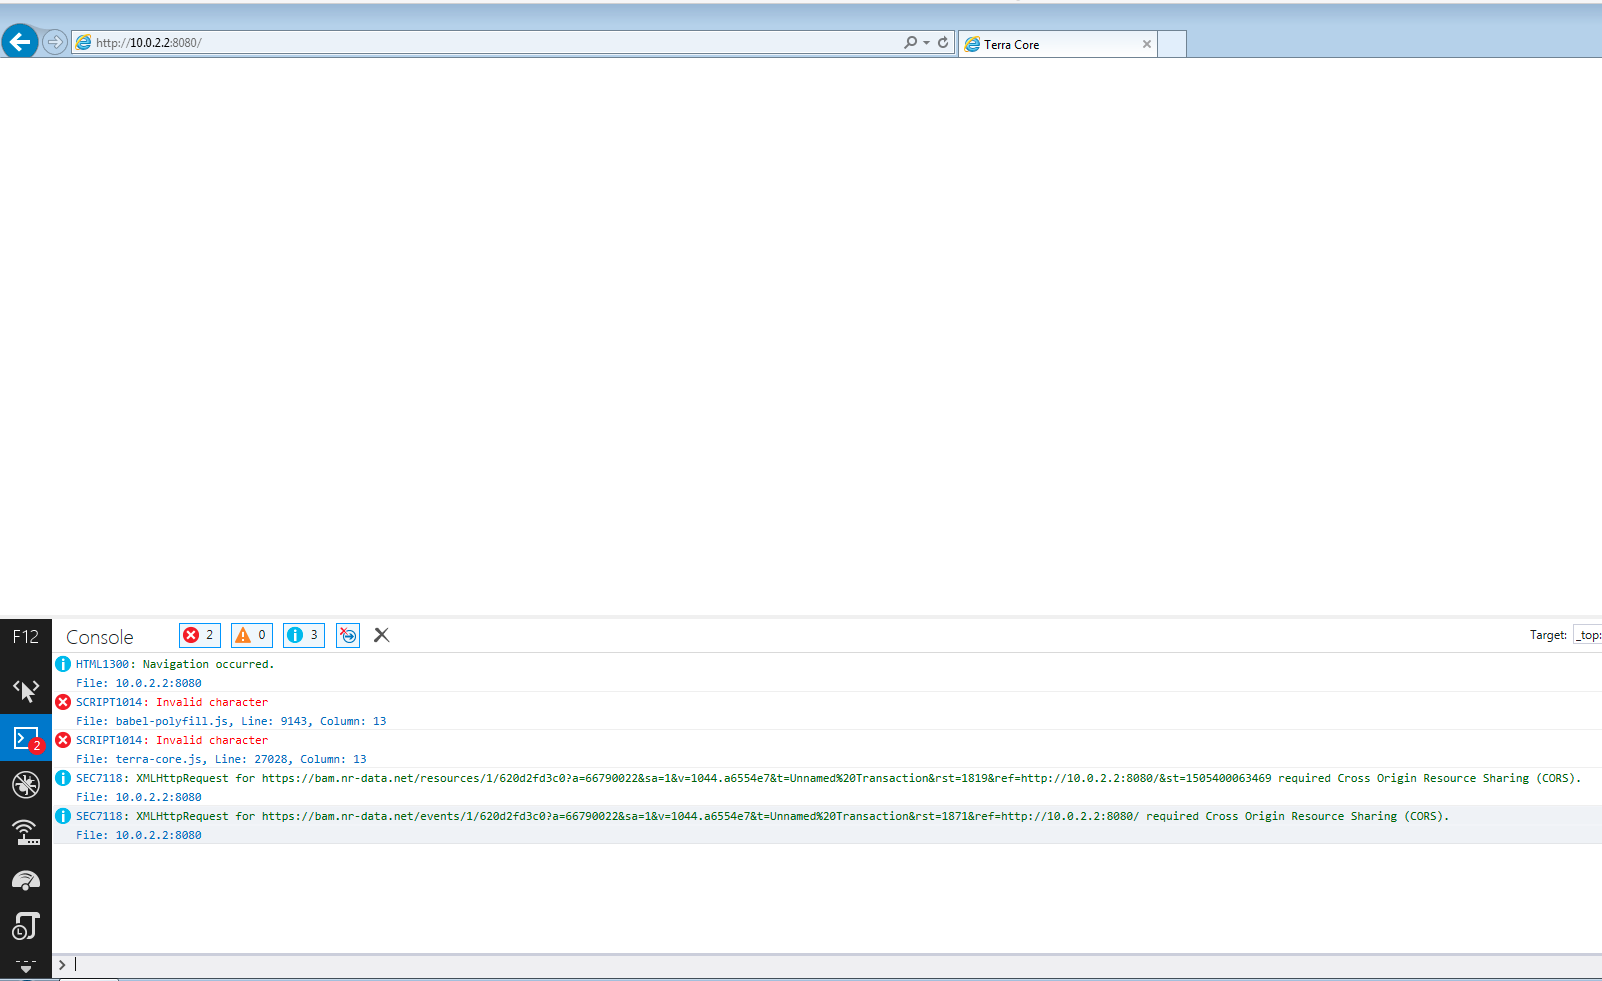Refresh the page from the address bar

tap(942, 42)
